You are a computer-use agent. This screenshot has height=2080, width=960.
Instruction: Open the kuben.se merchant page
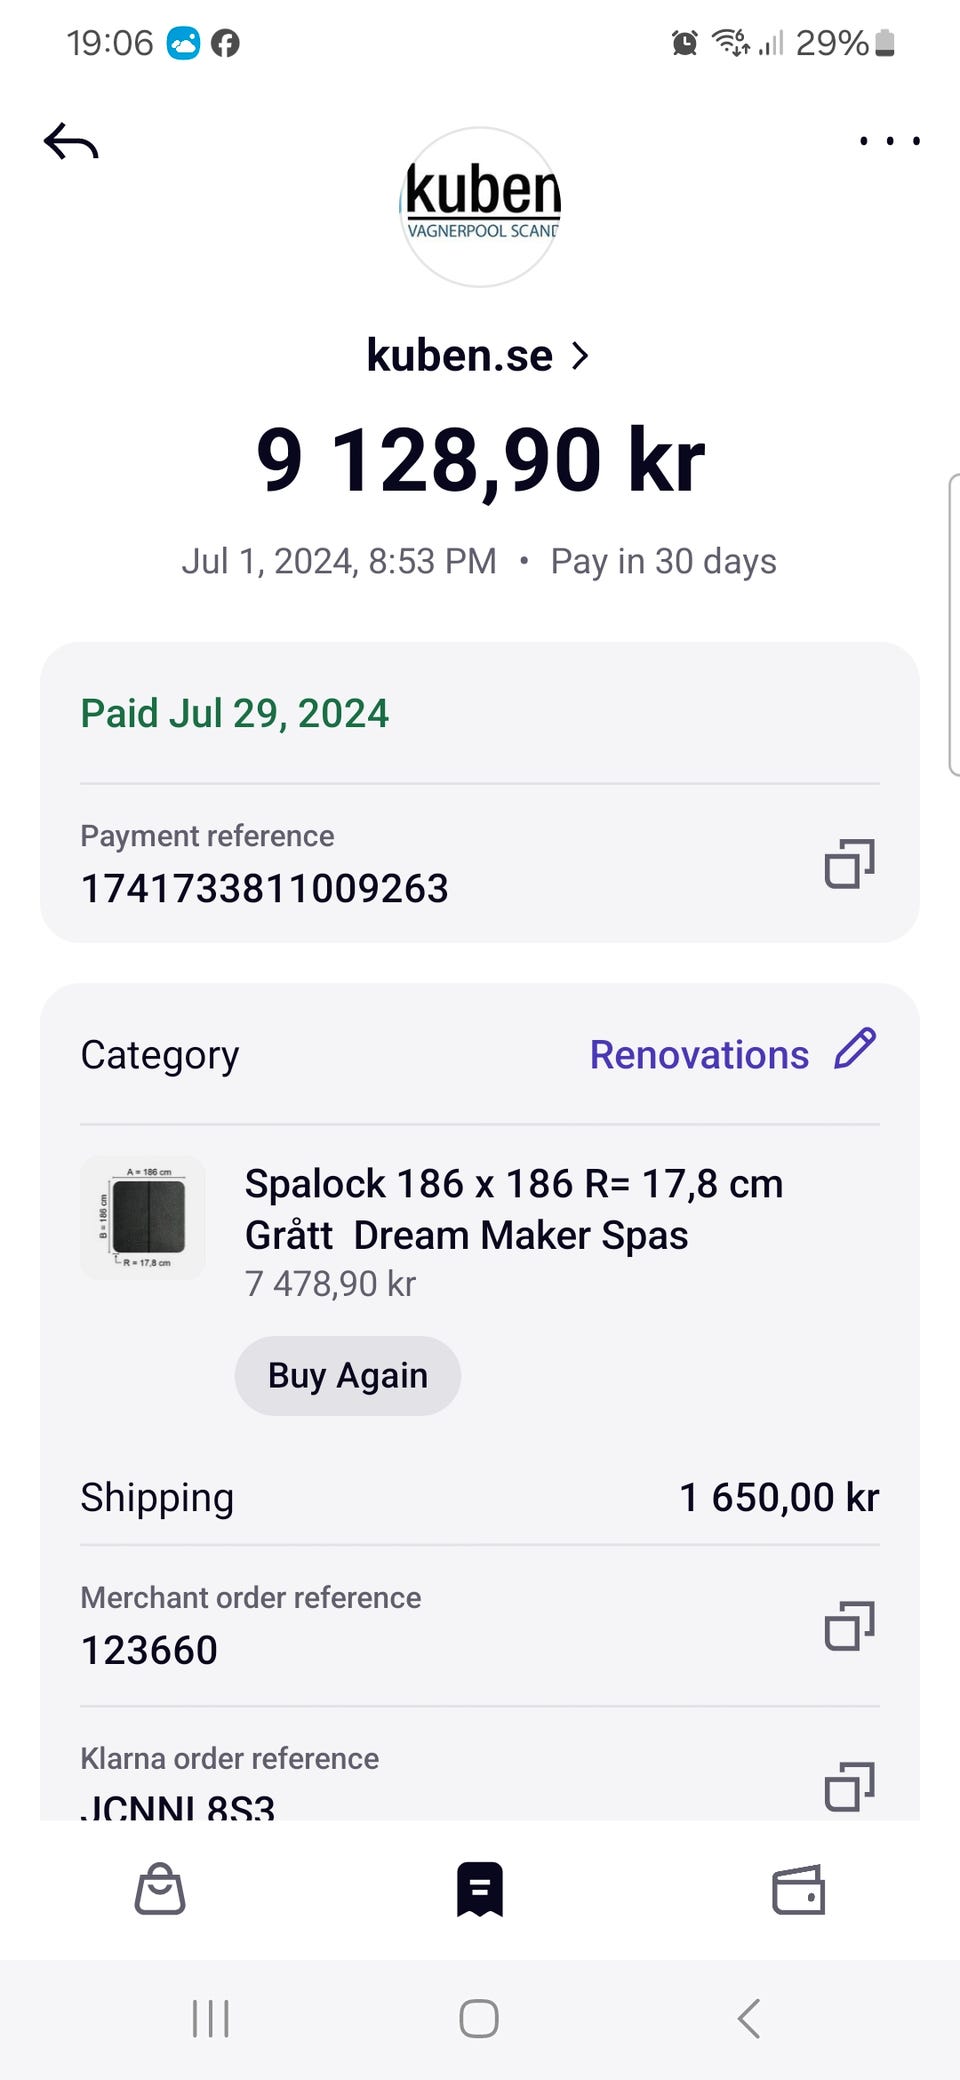click(460, 356)
